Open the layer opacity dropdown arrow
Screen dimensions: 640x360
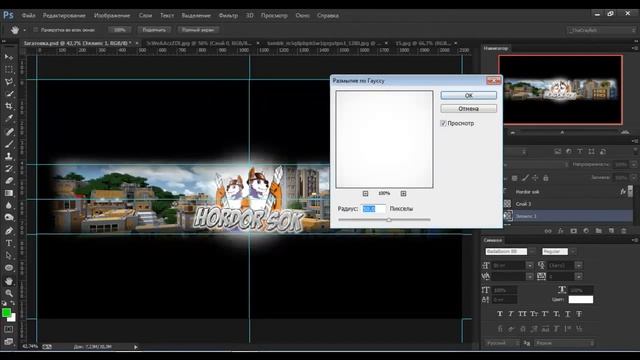pos(633,164)
